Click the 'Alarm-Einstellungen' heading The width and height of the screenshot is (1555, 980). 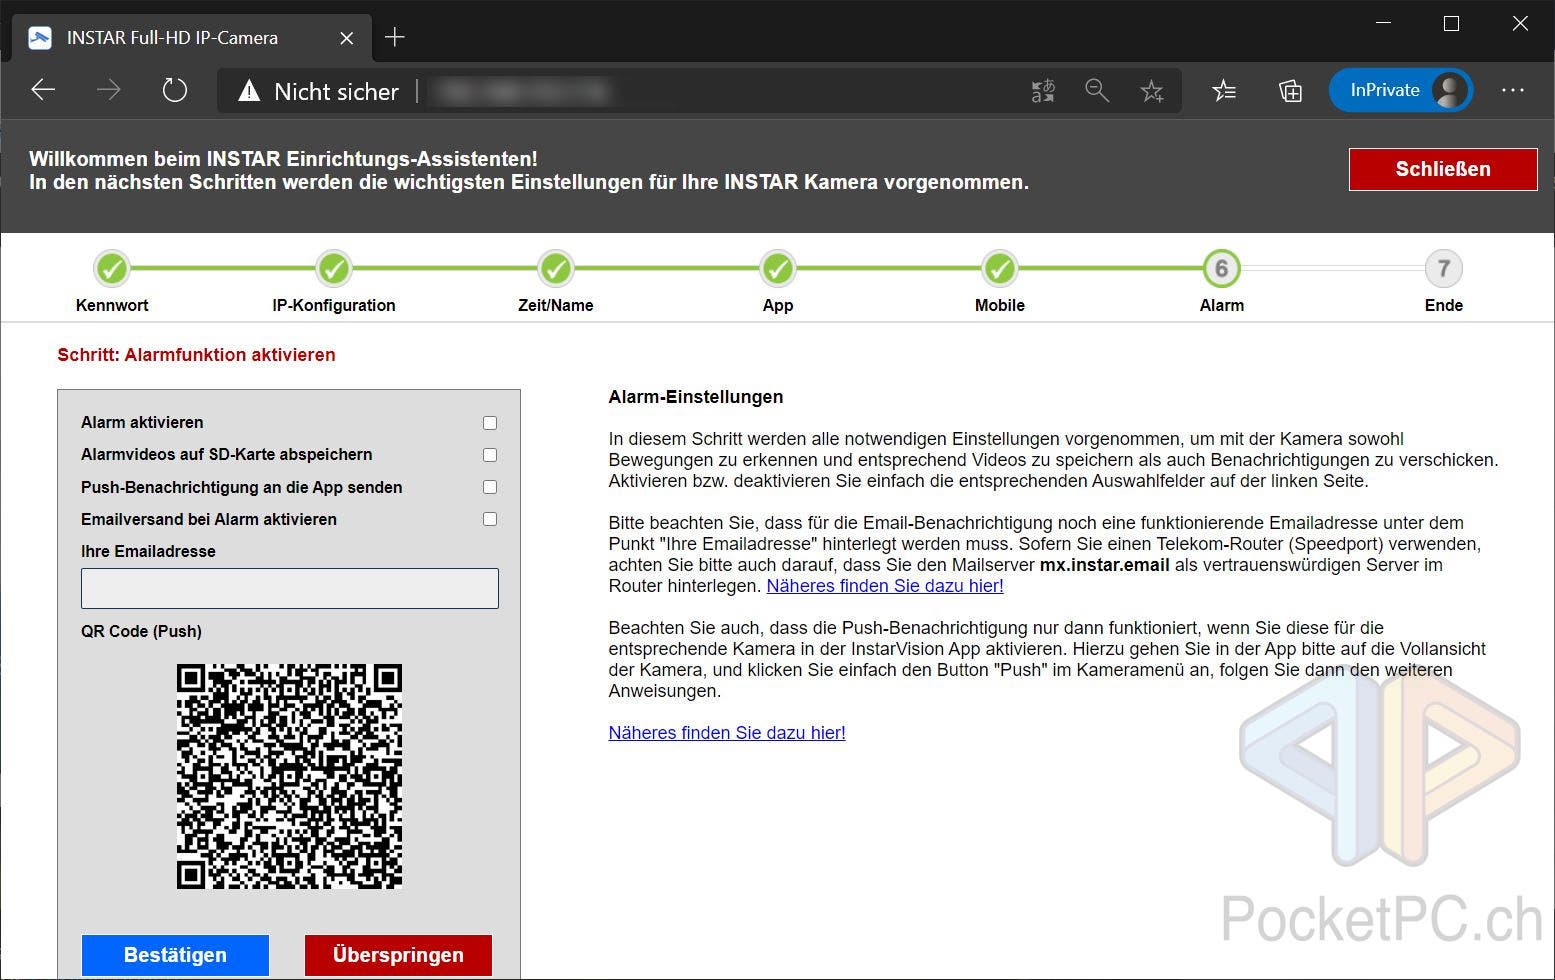click(696, 397)
